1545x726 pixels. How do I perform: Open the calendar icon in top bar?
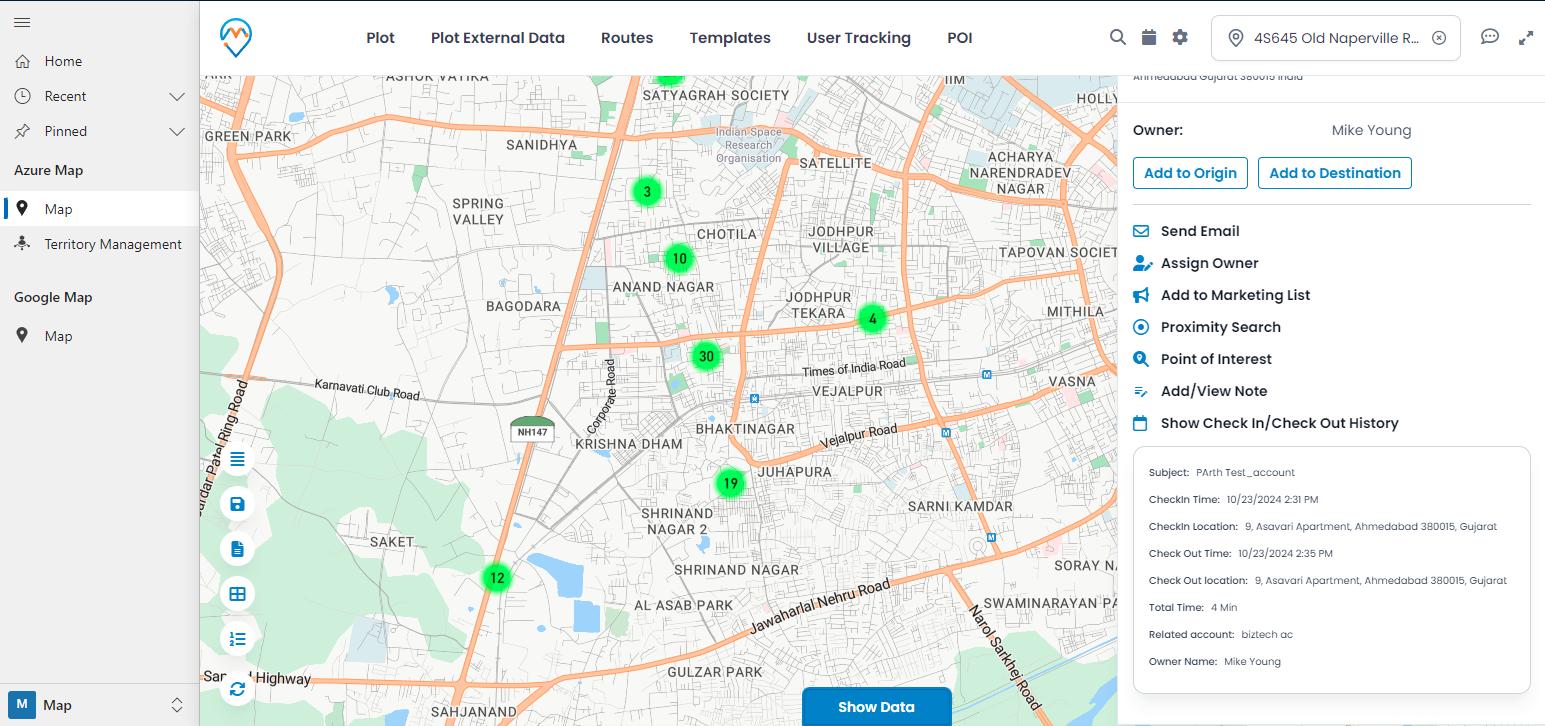click(x=1149, y=37)
